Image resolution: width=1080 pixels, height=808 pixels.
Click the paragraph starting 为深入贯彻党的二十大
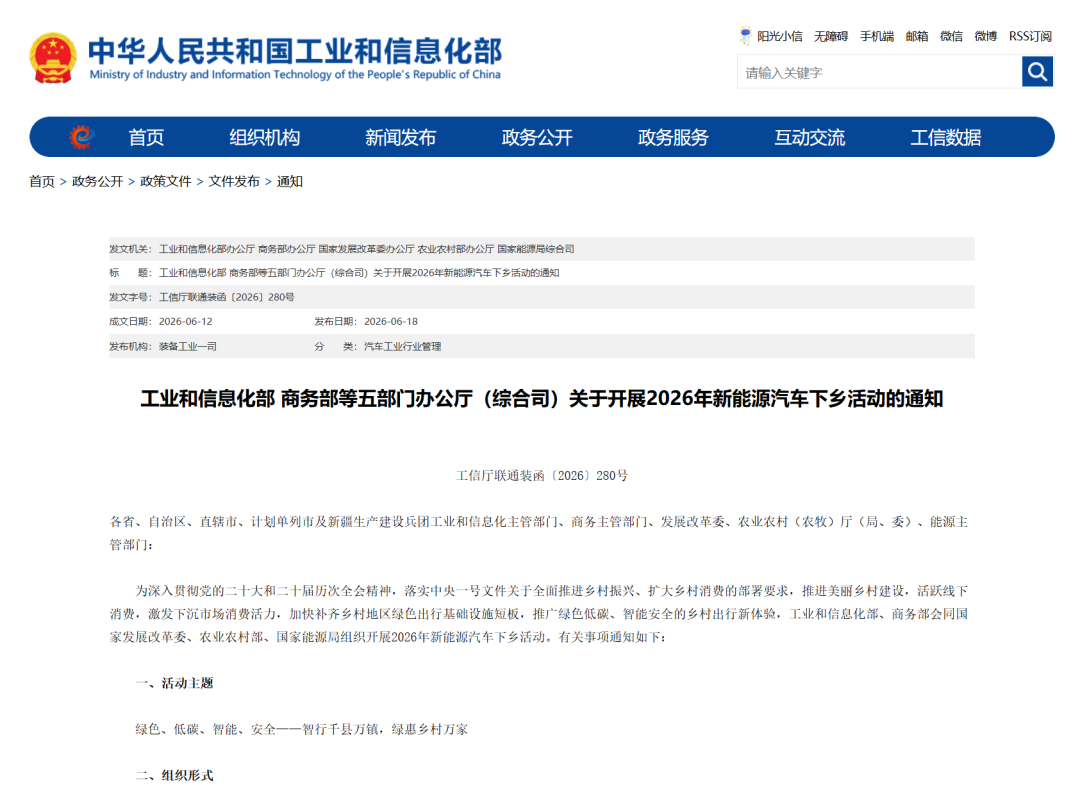tap(539, 614)
